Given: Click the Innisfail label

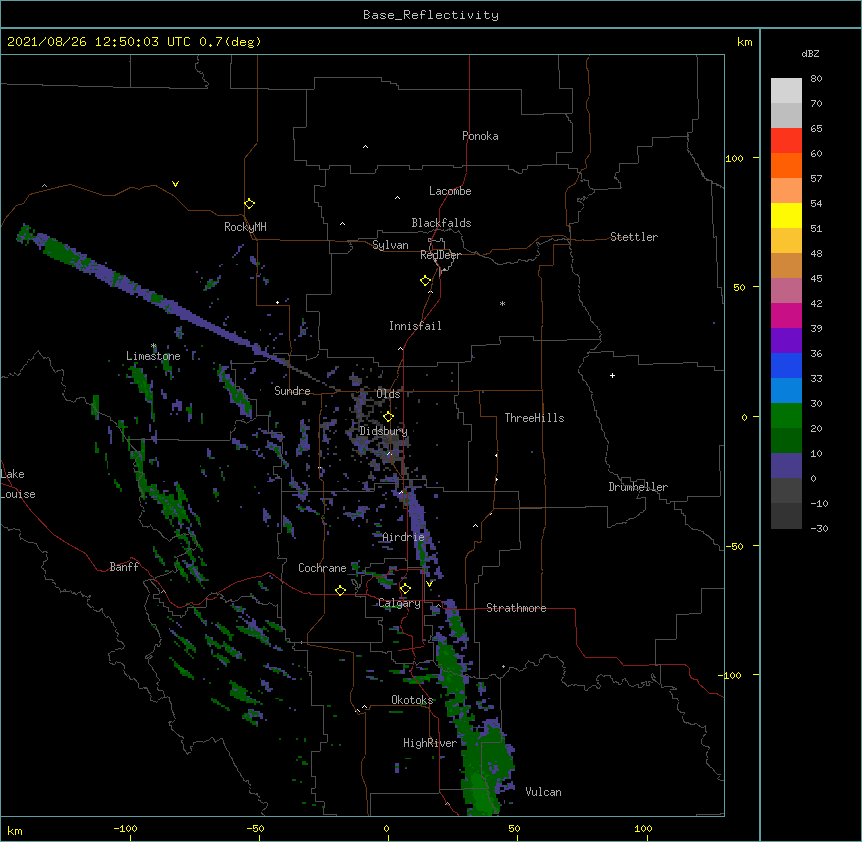Looking at the screenshot, I should [x=415, y=326].
